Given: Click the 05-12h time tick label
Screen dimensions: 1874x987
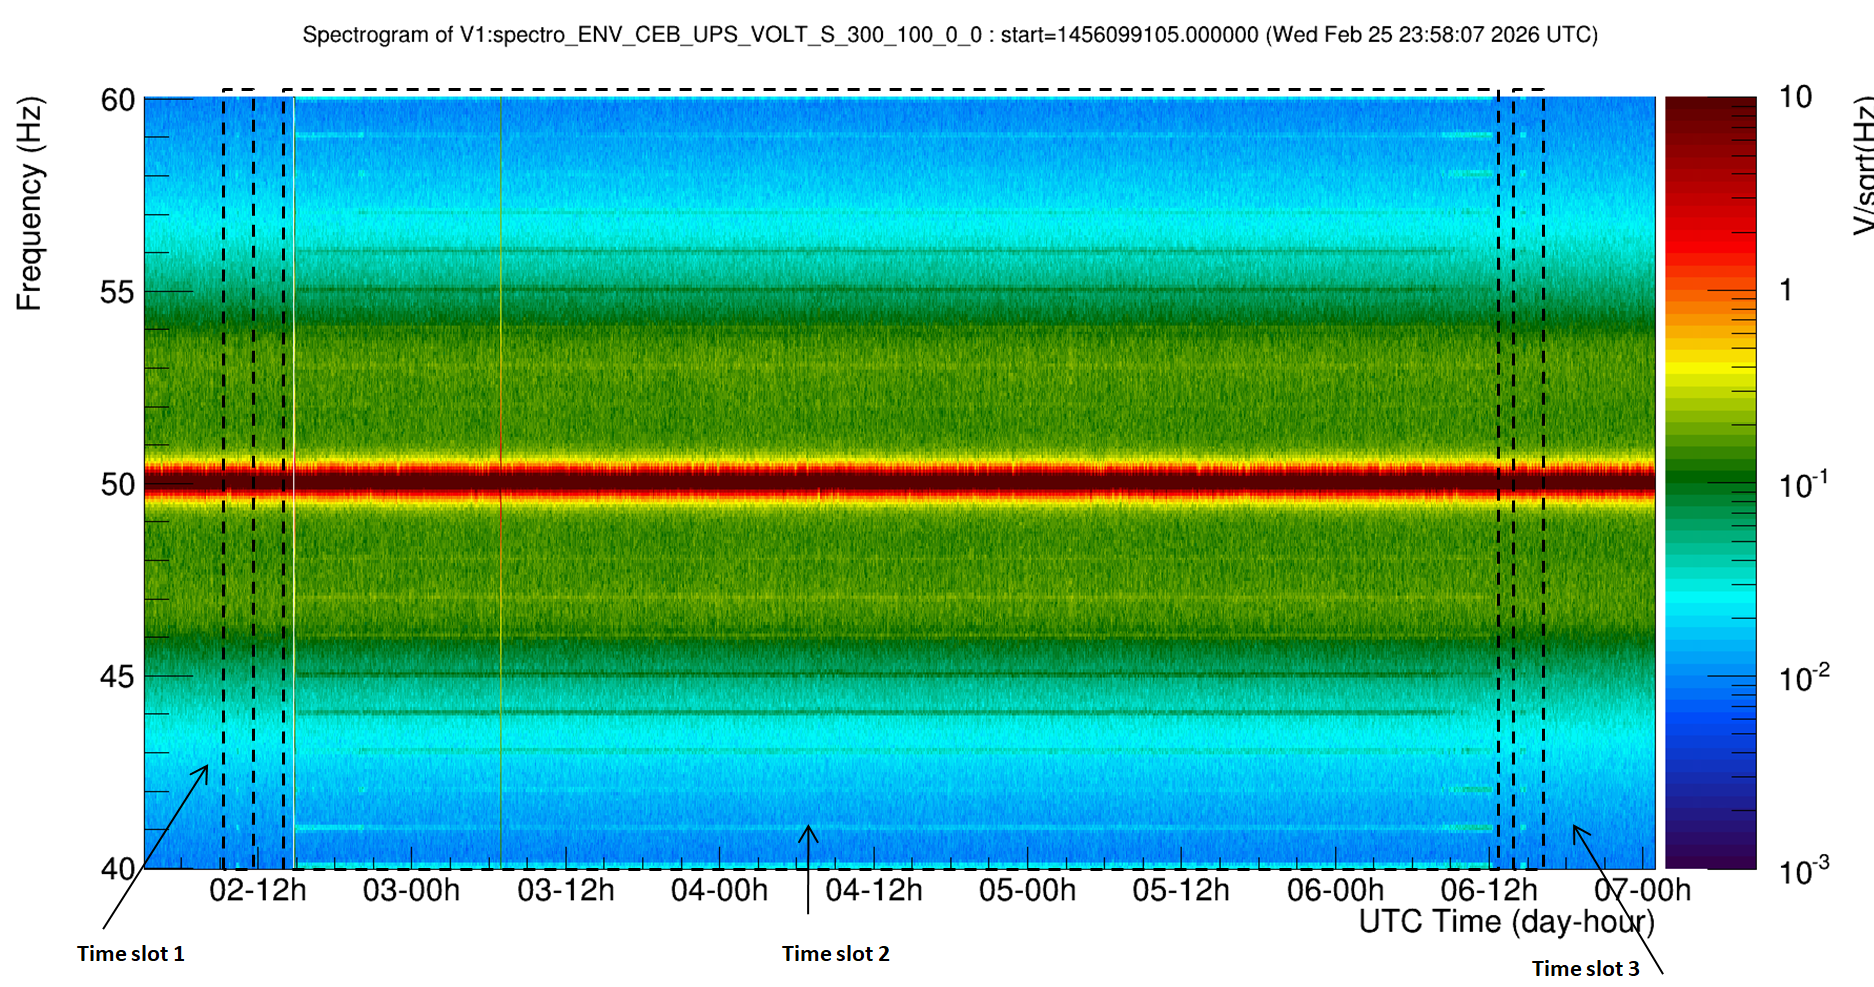Looking at the screenshot, I should click(1181, 890).
